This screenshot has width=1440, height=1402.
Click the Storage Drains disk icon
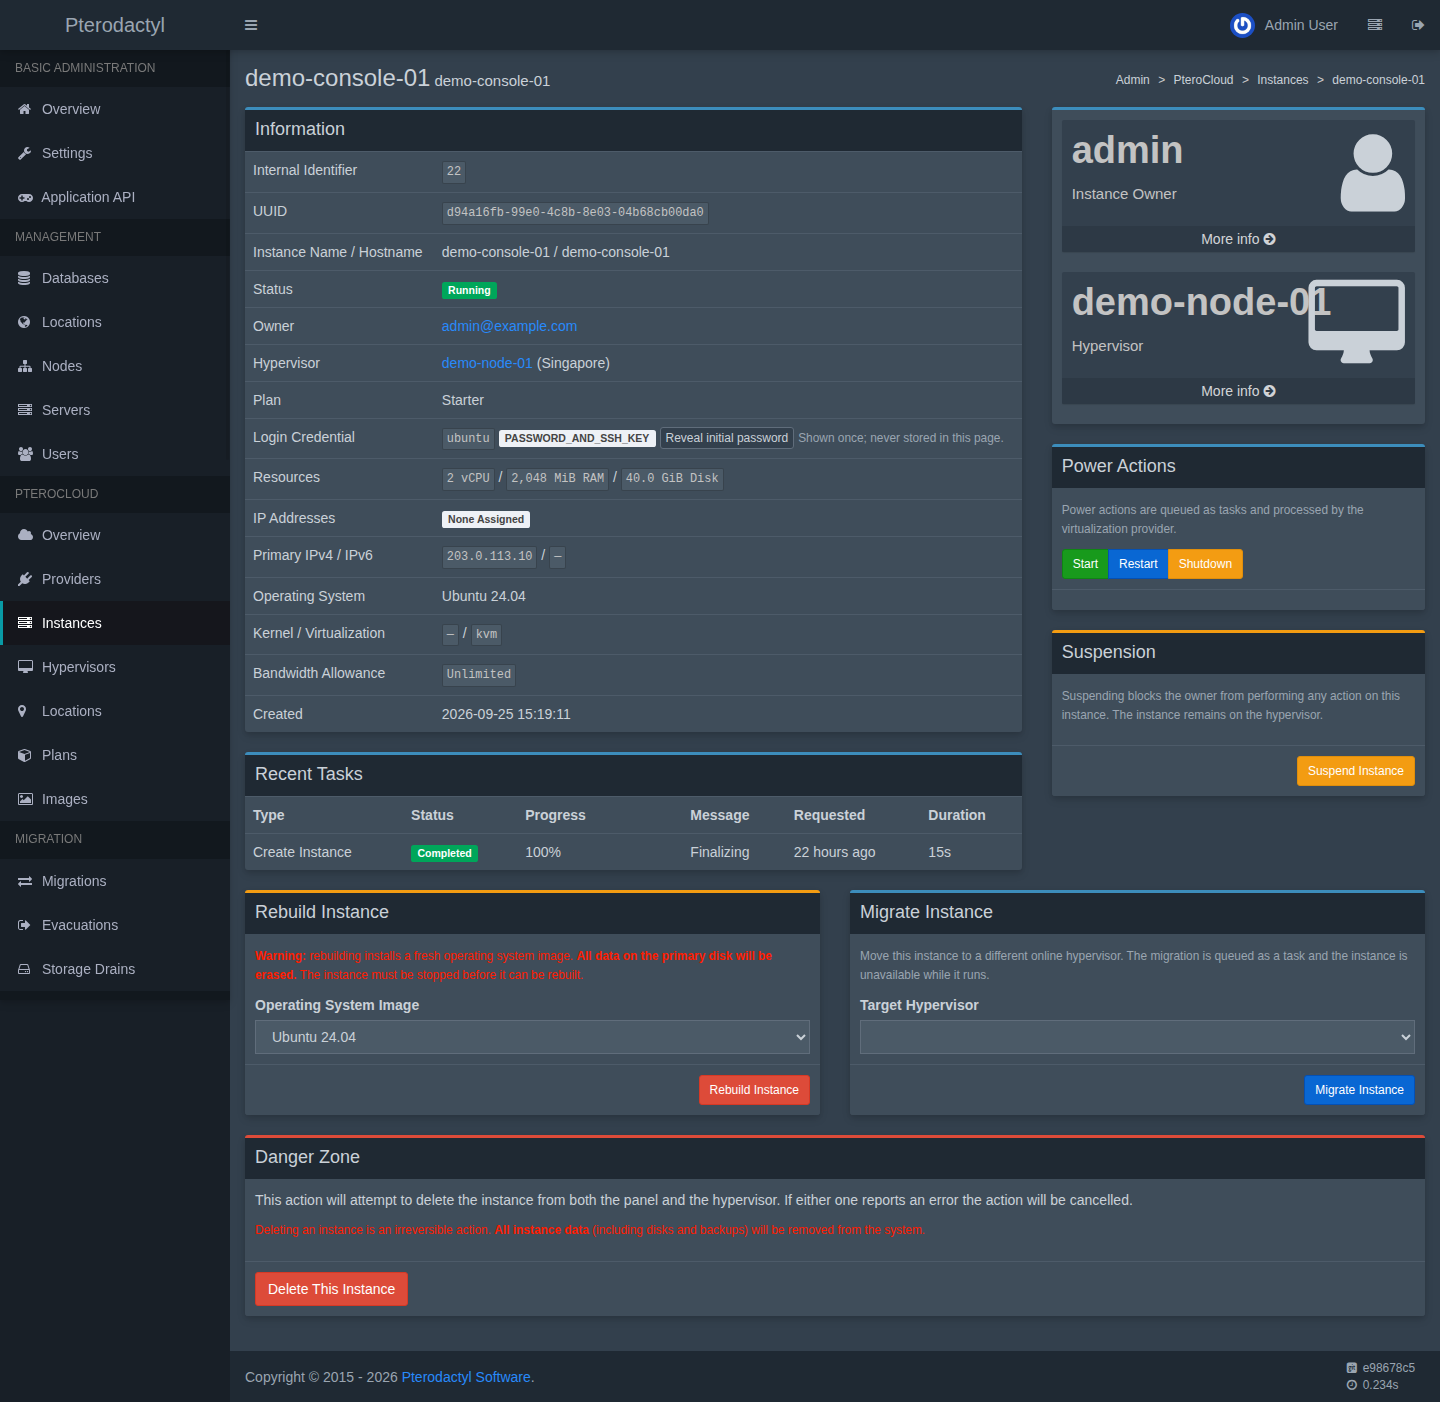click(x=25, y=969)
